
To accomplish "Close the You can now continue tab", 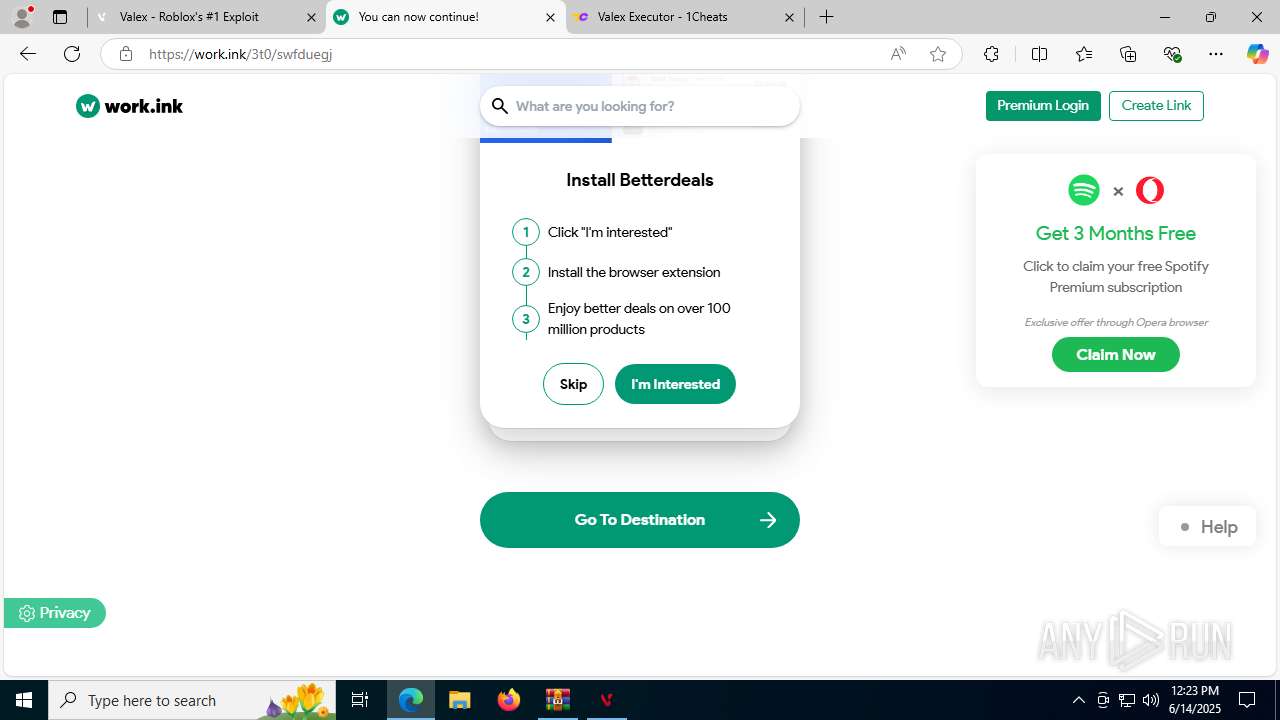I will [550, 17].
